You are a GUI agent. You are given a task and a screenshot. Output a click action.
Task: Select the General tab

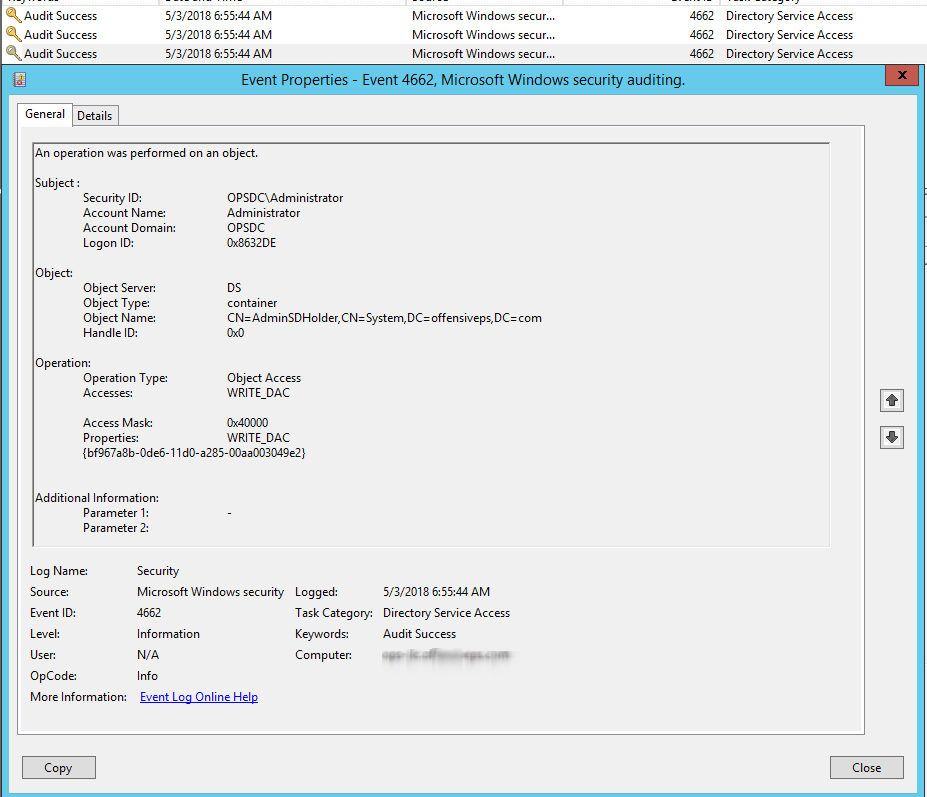[44, 115]
